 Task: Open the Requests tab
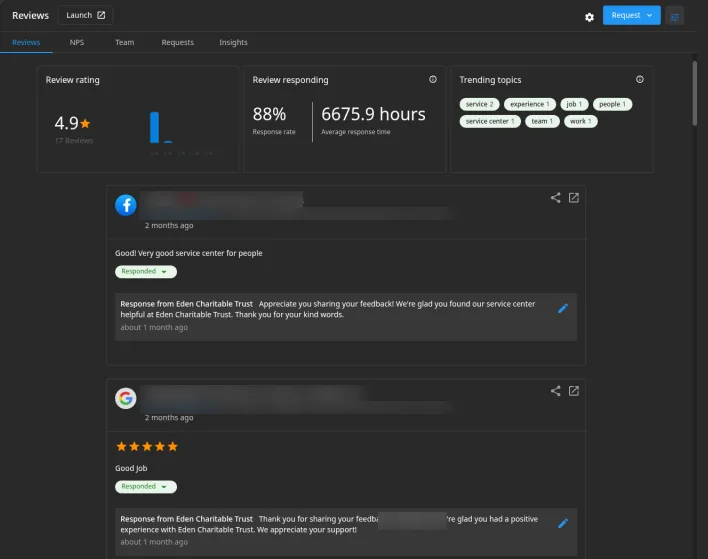pyautogui.click(x=177, y=42)
